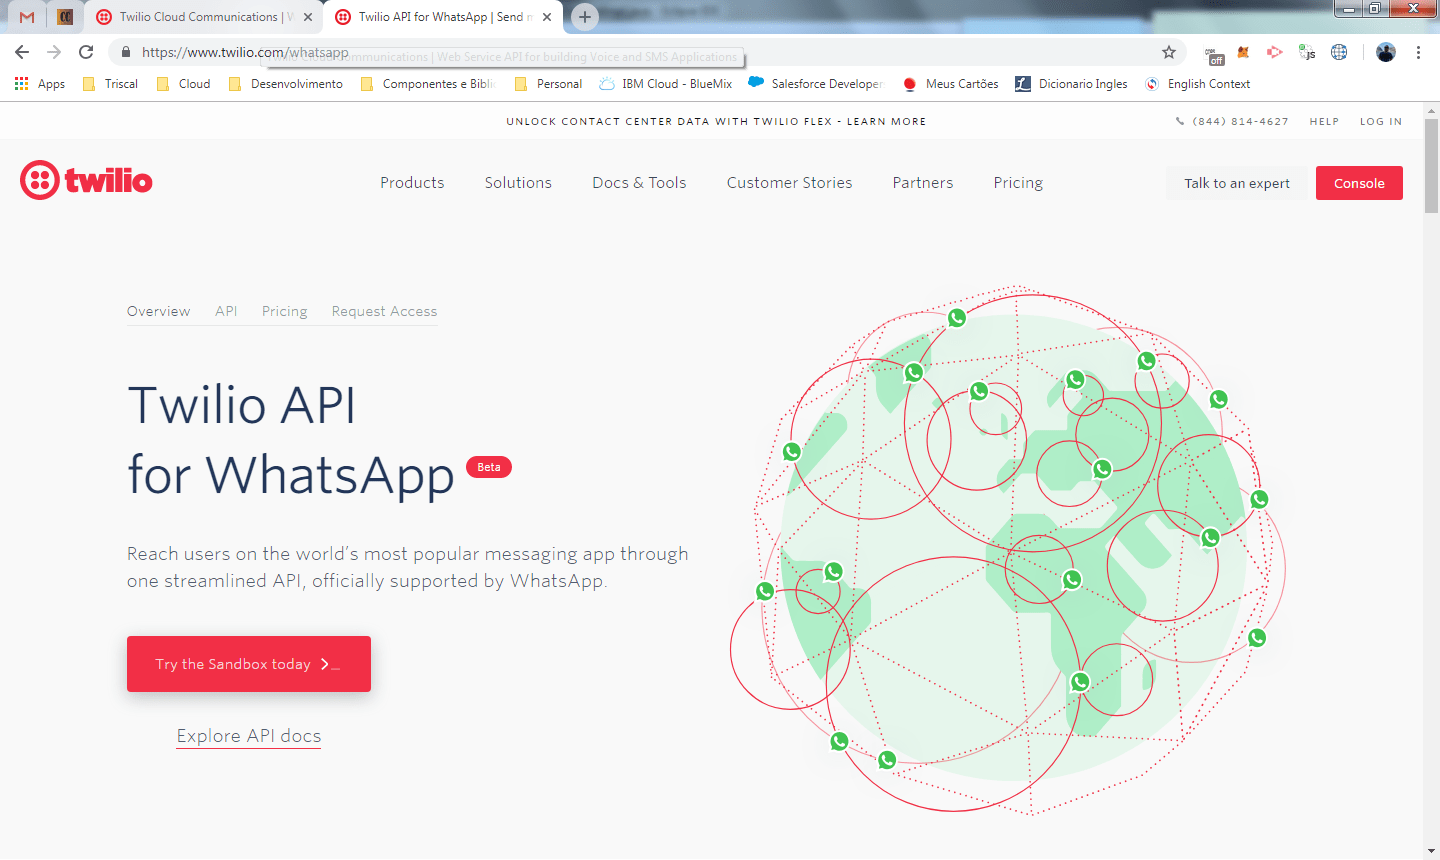Viewport: 1440px width, 860px height.
Task: Close the Twilio API for WhatsApp tab
Action: coord(547,17)
